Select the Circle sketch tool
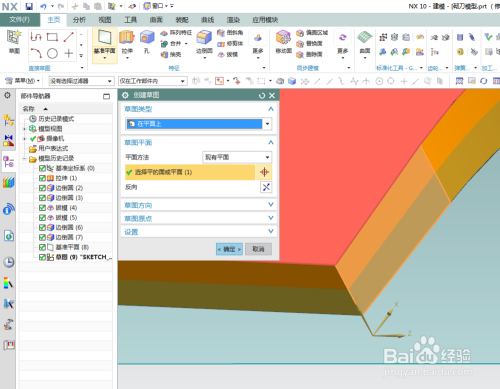Screen dimensions: 500x389 (52, 53)
